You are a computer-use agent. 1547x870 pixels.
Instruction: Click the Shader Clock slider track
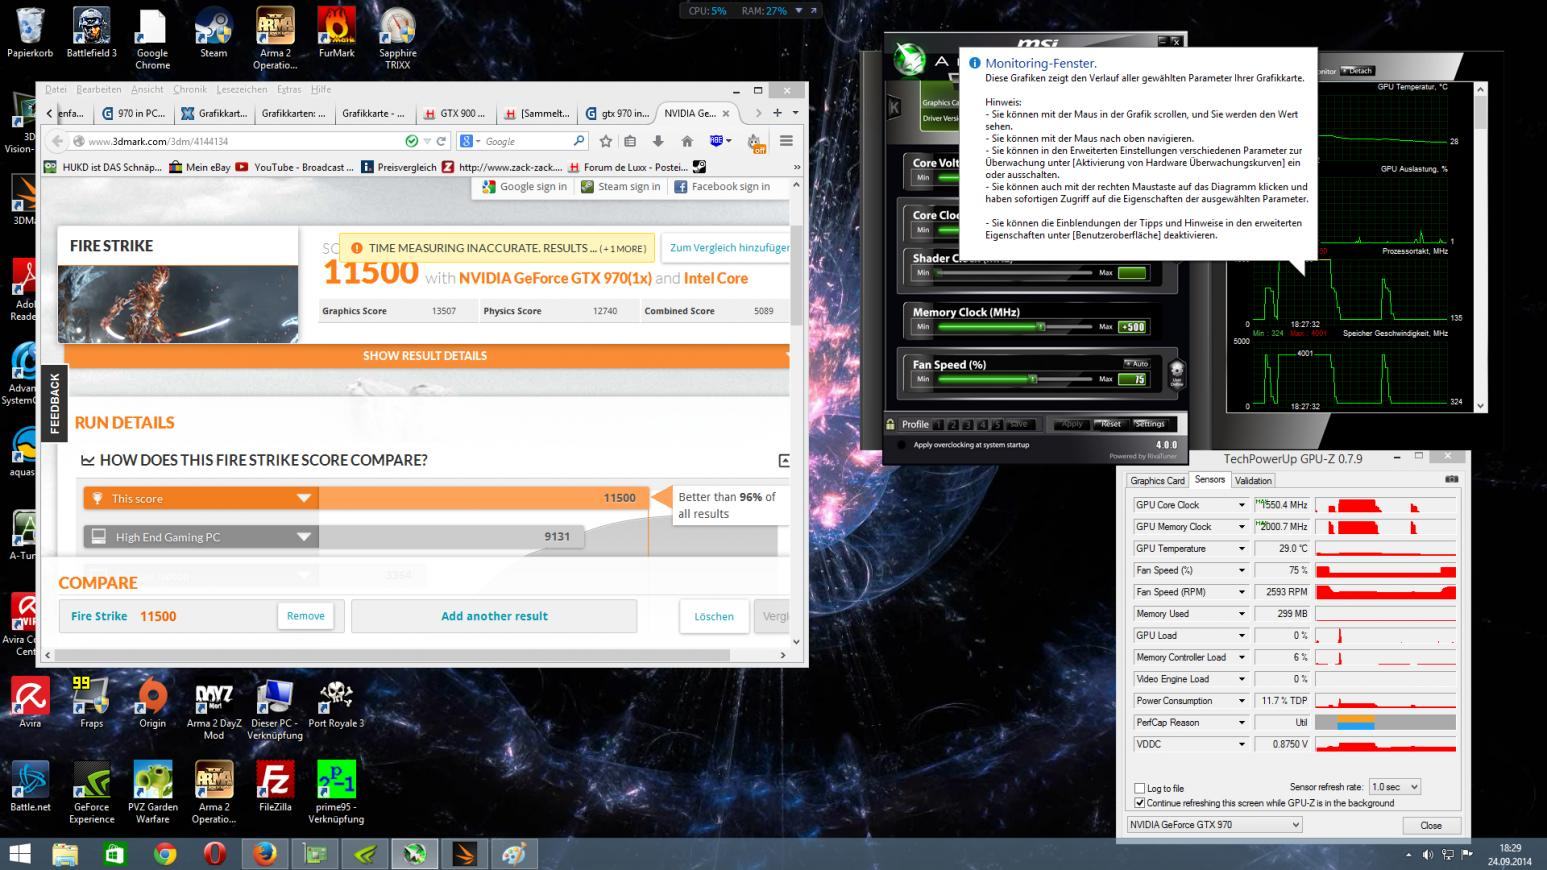(1014, 273)
